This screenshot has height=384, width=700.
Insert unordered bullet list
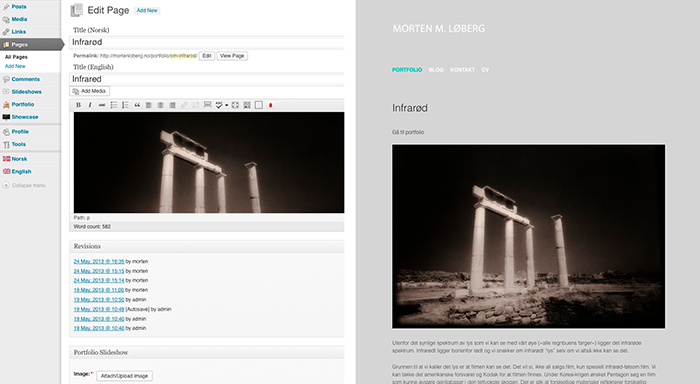coord(114,105)
